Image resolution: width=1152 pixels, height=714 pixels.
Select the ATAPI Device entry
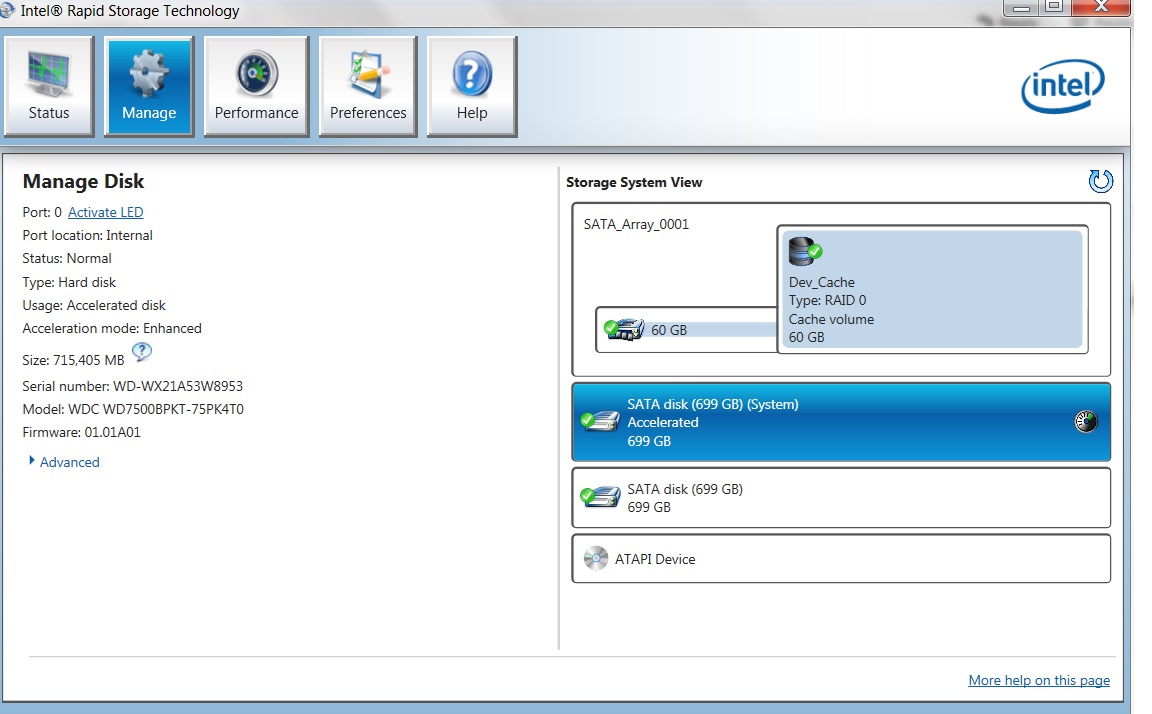841,559
